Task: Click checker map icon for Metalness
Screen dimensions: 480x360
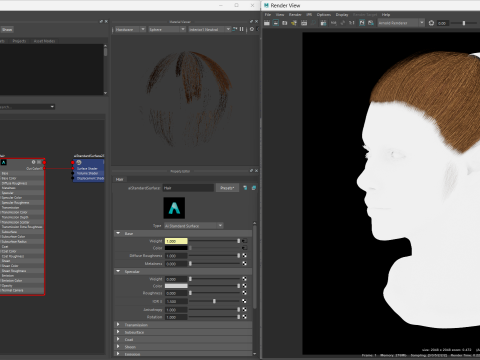Action: pyautogui.click(x=244, y=263)
